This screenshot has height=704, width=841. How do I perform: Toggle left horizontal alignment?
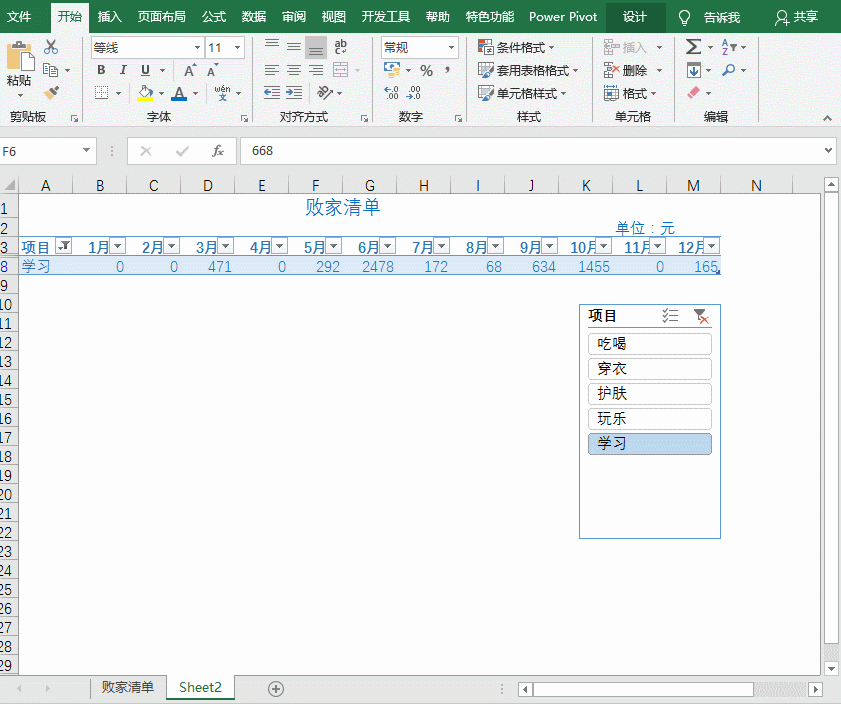pyautogui.click(x=272, y=70)
